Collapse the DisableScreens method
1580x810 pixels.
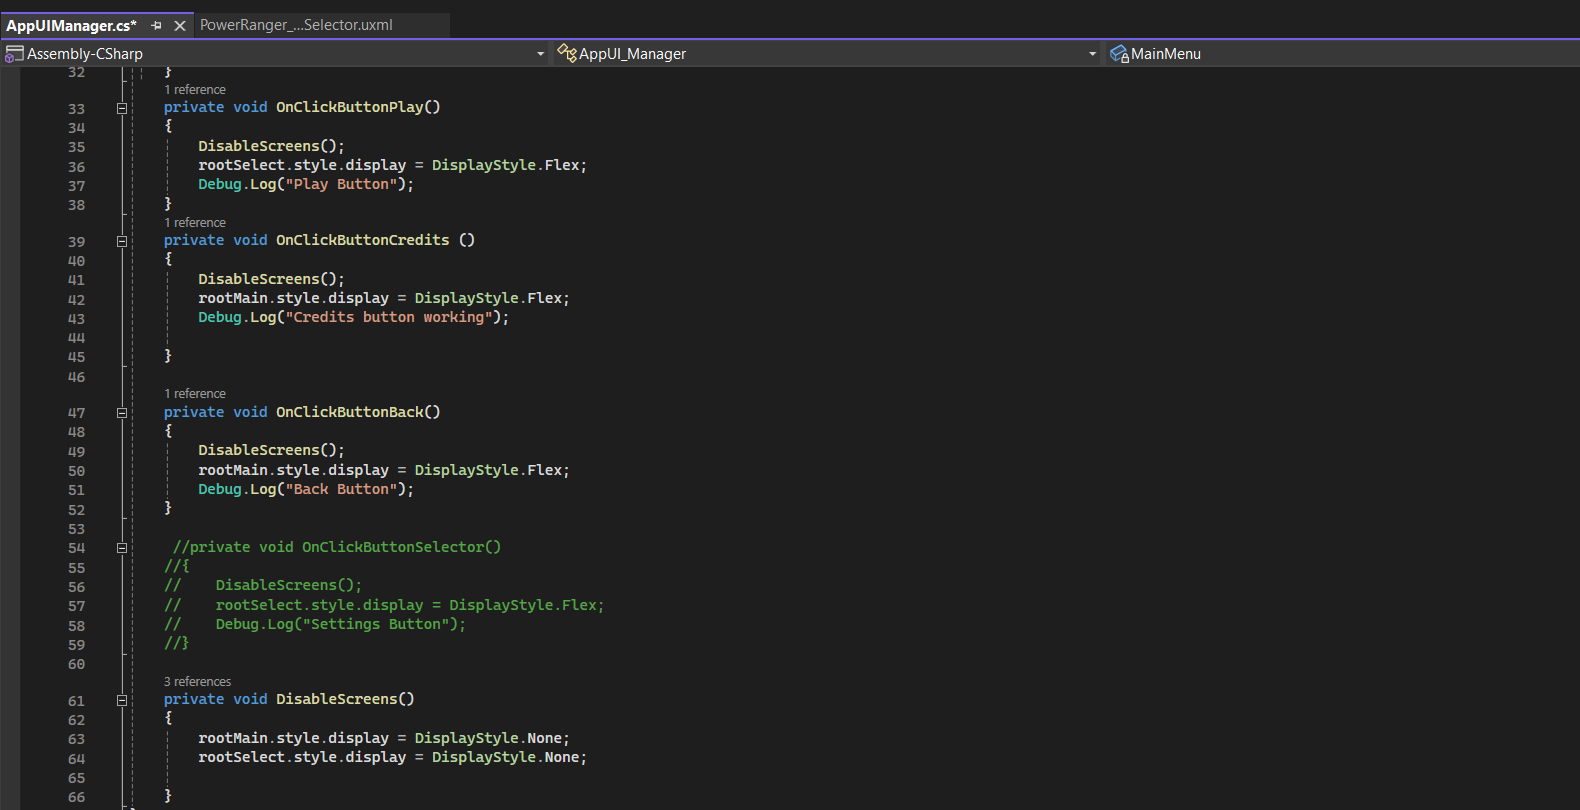pyautogui.click(x=122, y=701)
